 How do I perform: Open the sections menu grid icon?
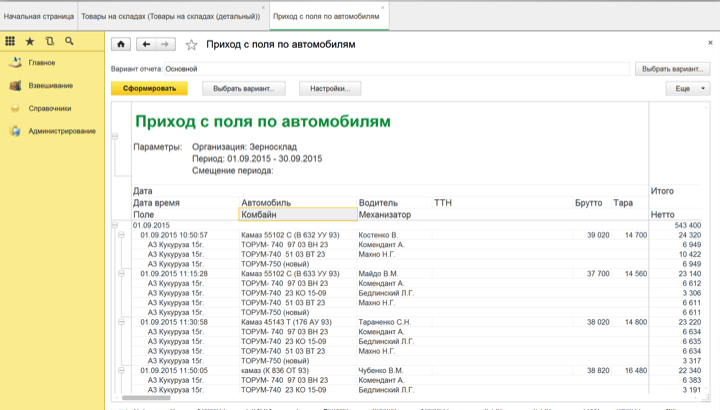click(x=10, y=41)
